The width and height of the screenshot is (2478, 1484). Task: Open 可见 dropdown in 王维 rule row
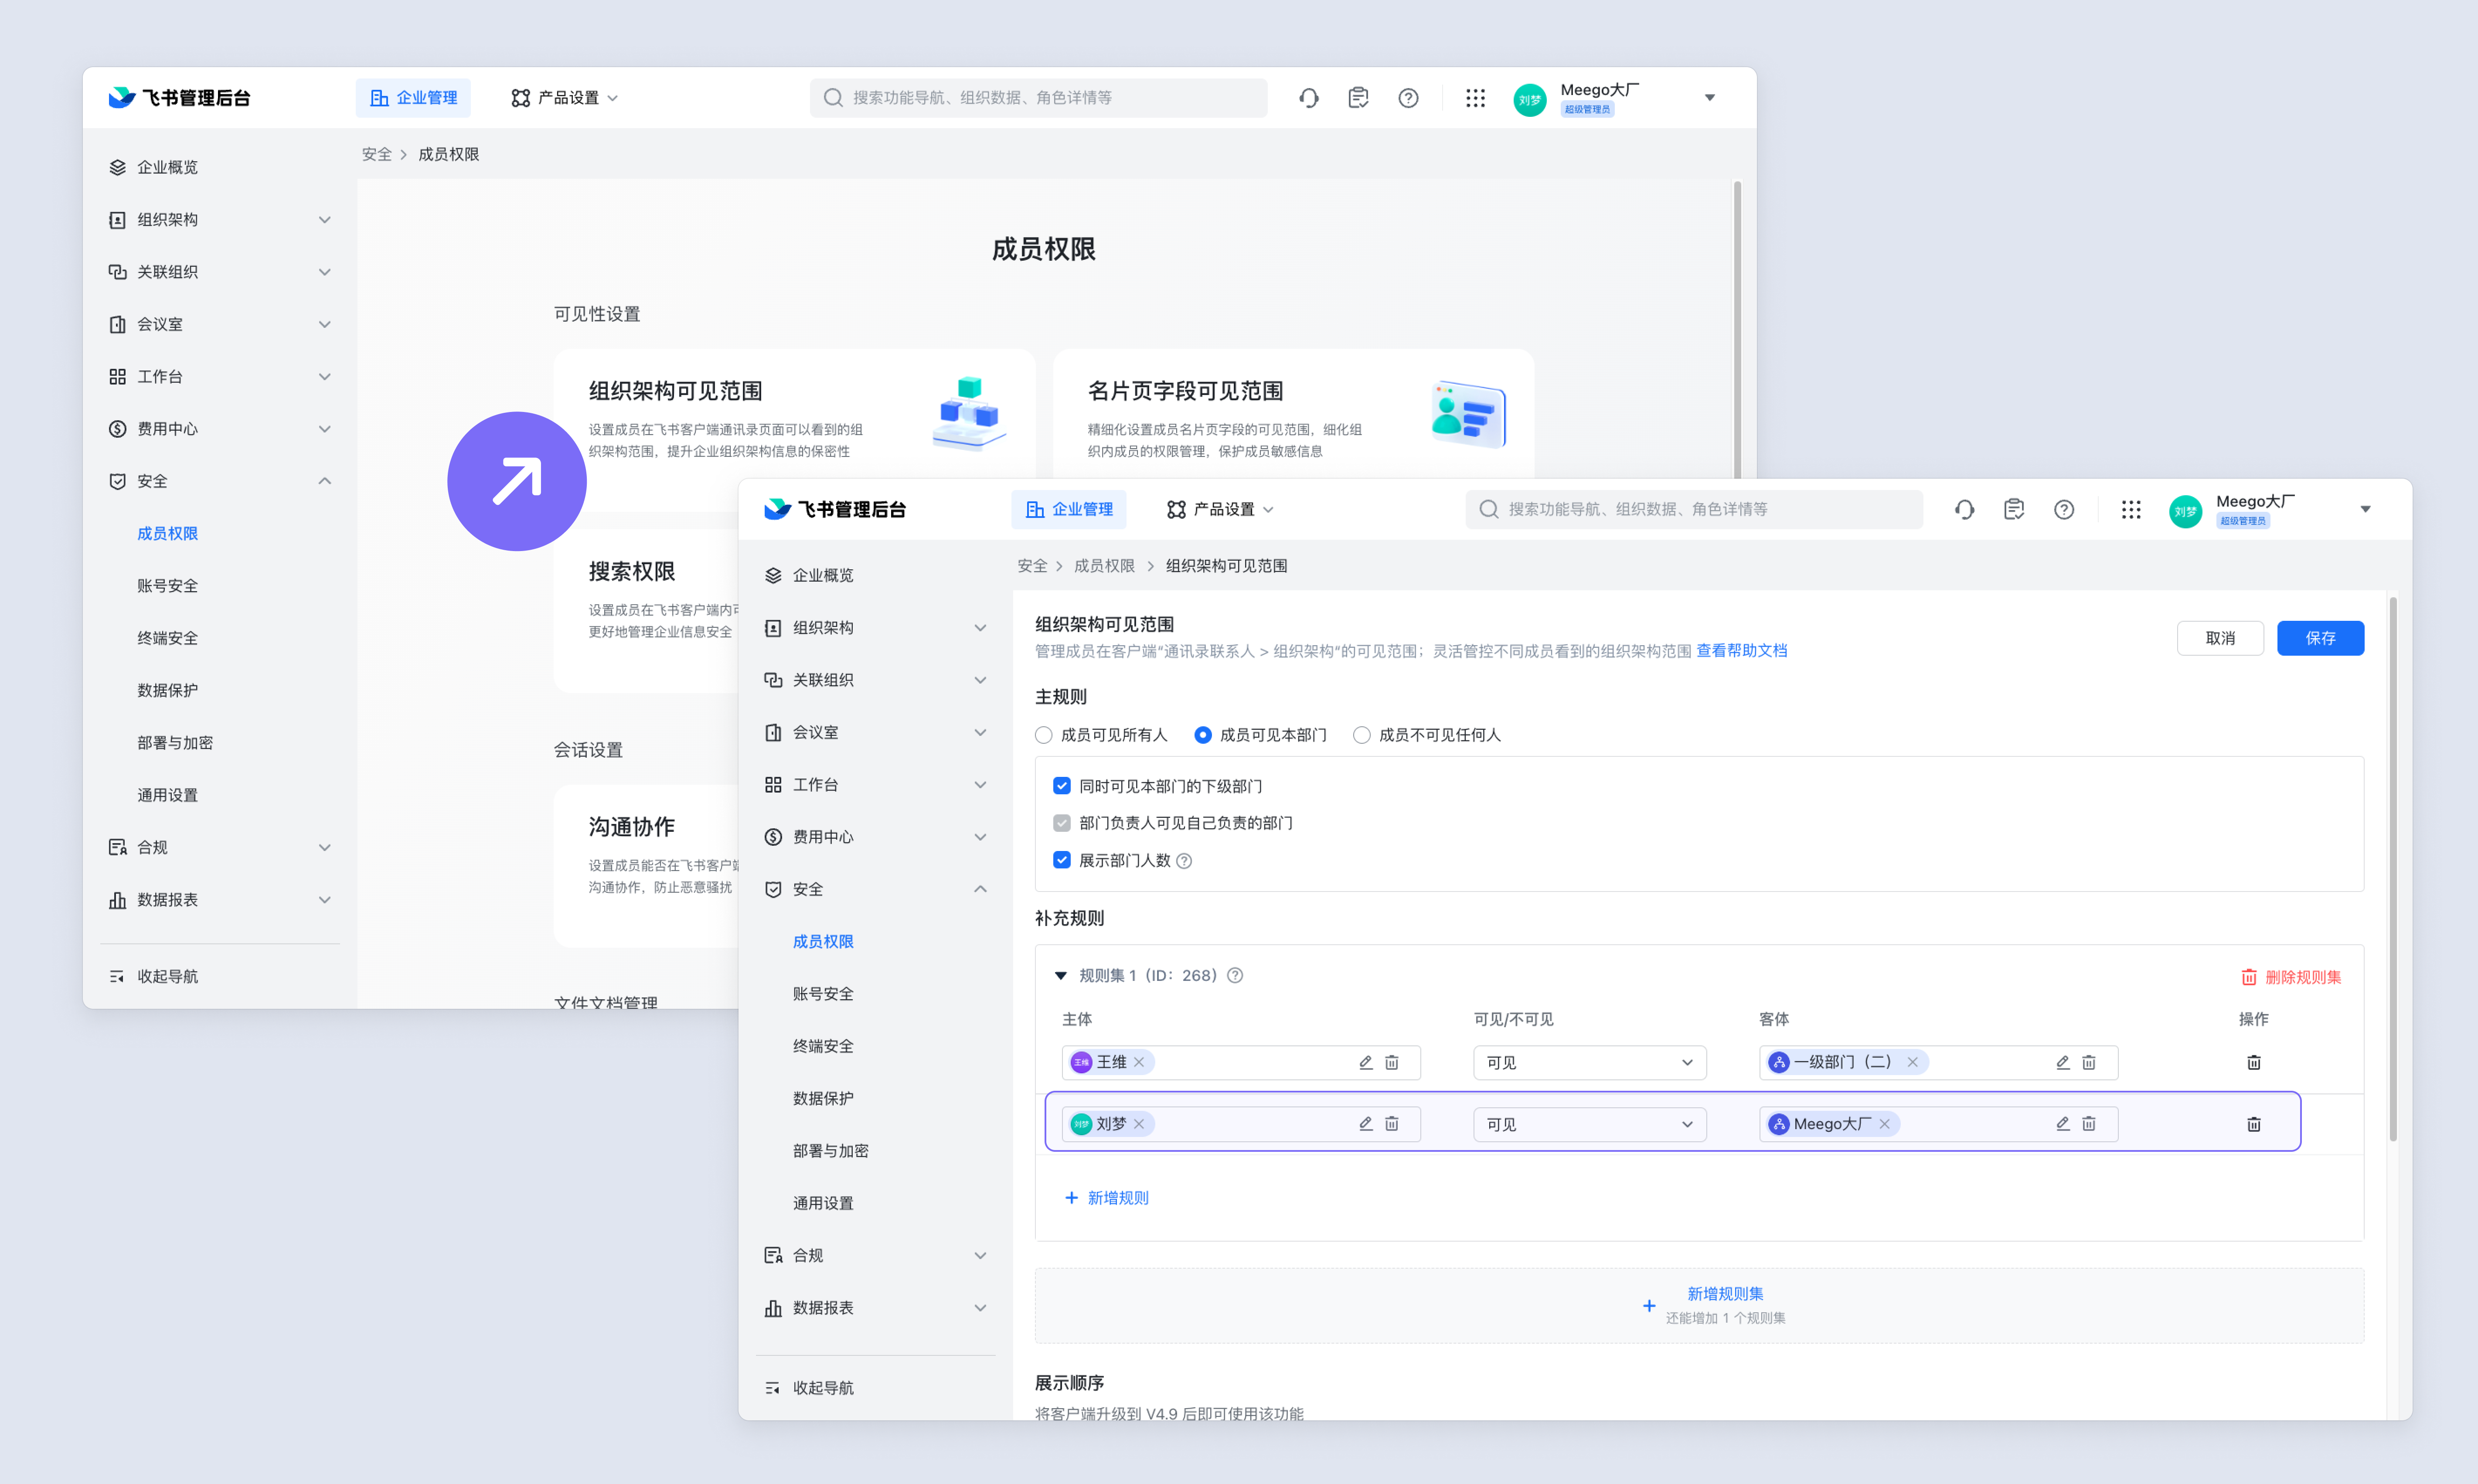point(1590,1062)
